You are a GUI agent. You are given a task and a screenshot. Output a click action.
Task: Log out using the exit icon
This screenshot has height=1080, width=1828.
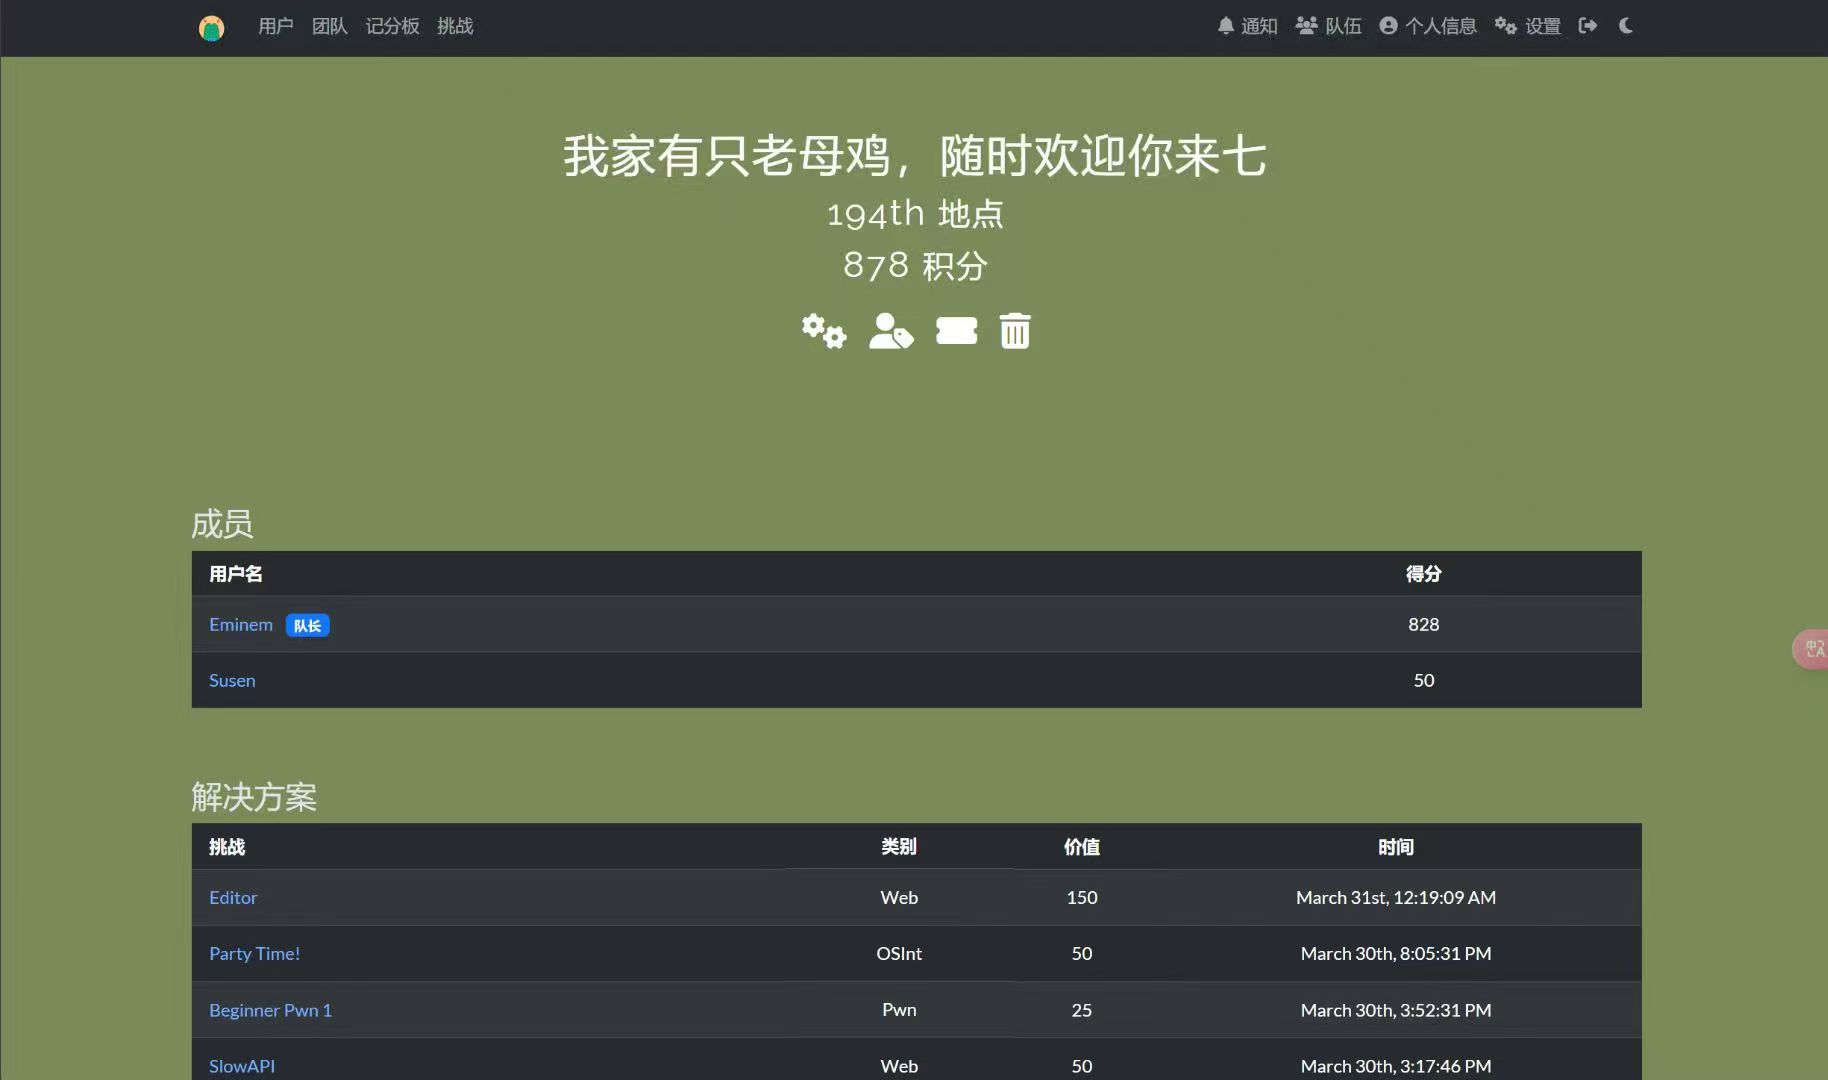click(1587, 26)
